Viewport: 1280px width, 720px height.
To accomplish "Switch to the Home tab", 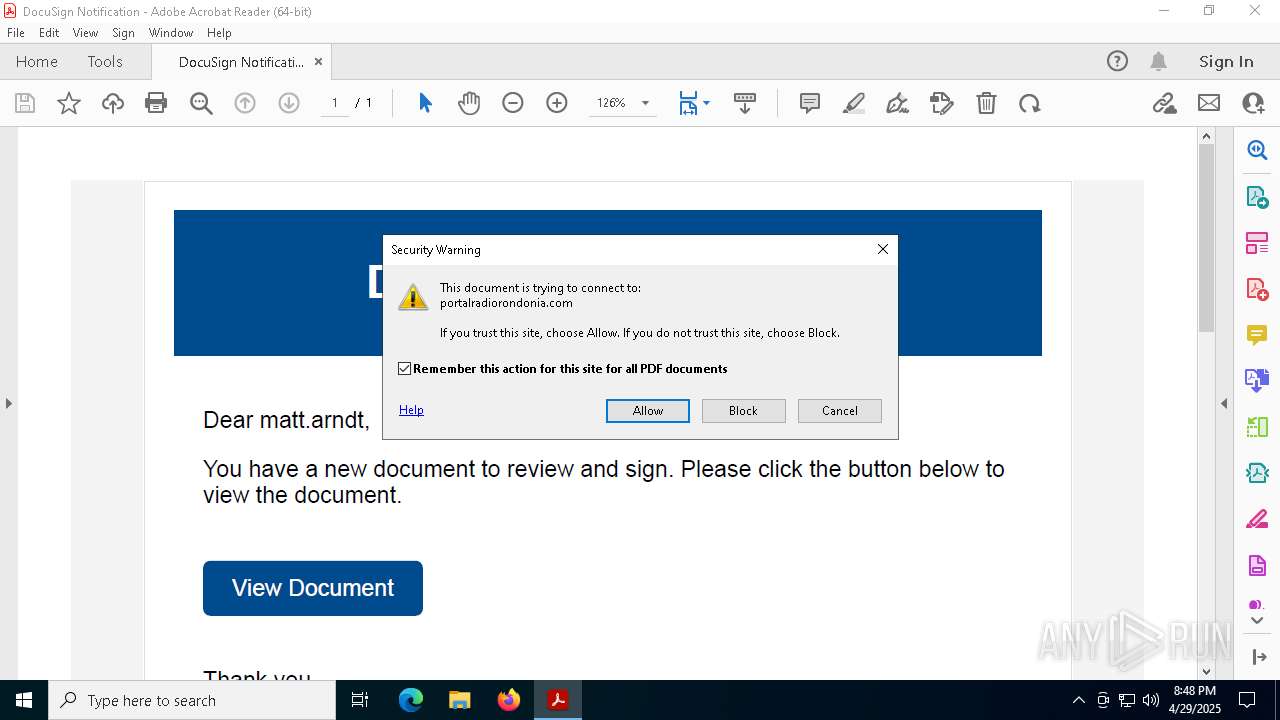I will coord(37,61).
